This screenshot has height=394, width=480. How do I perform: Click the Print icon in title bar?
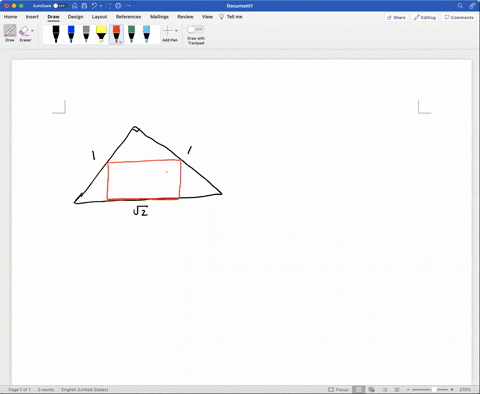point(118,6)
